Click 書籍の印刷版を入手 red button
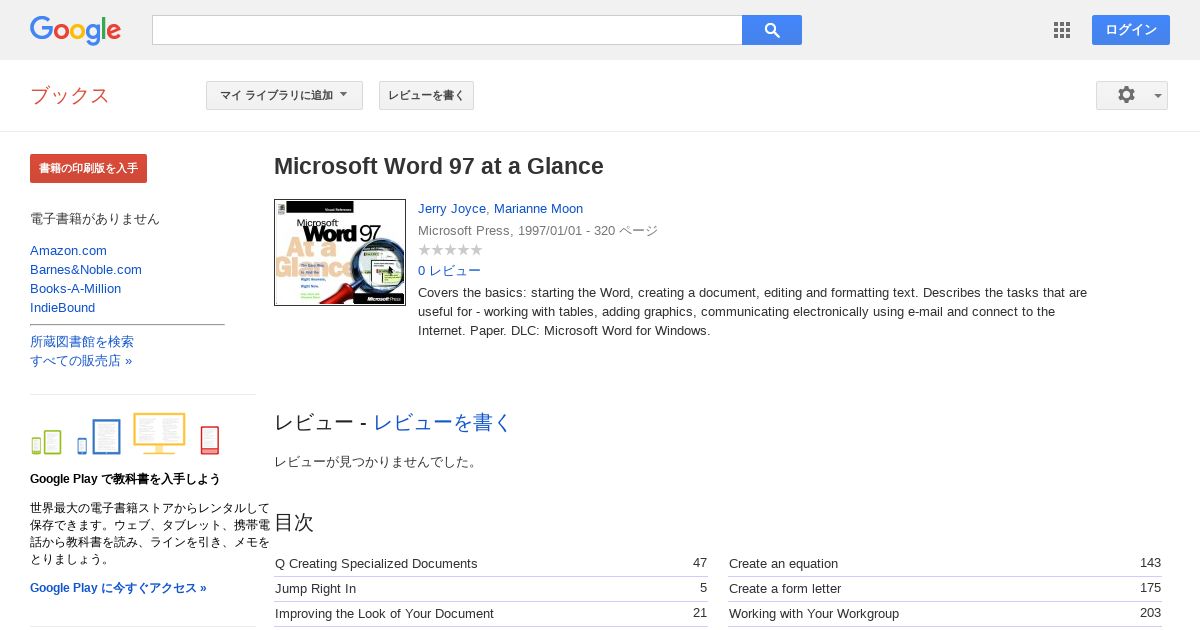The width and height of the screenshot is (1200, 630). pyautogui.click(x=88, y=168)
